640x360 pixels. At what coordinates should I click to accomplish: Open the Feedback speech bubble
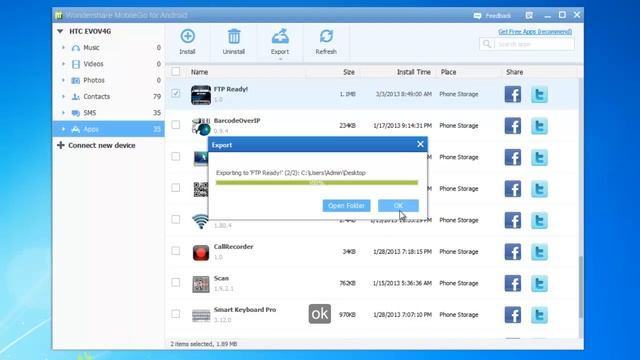(477, 16)
